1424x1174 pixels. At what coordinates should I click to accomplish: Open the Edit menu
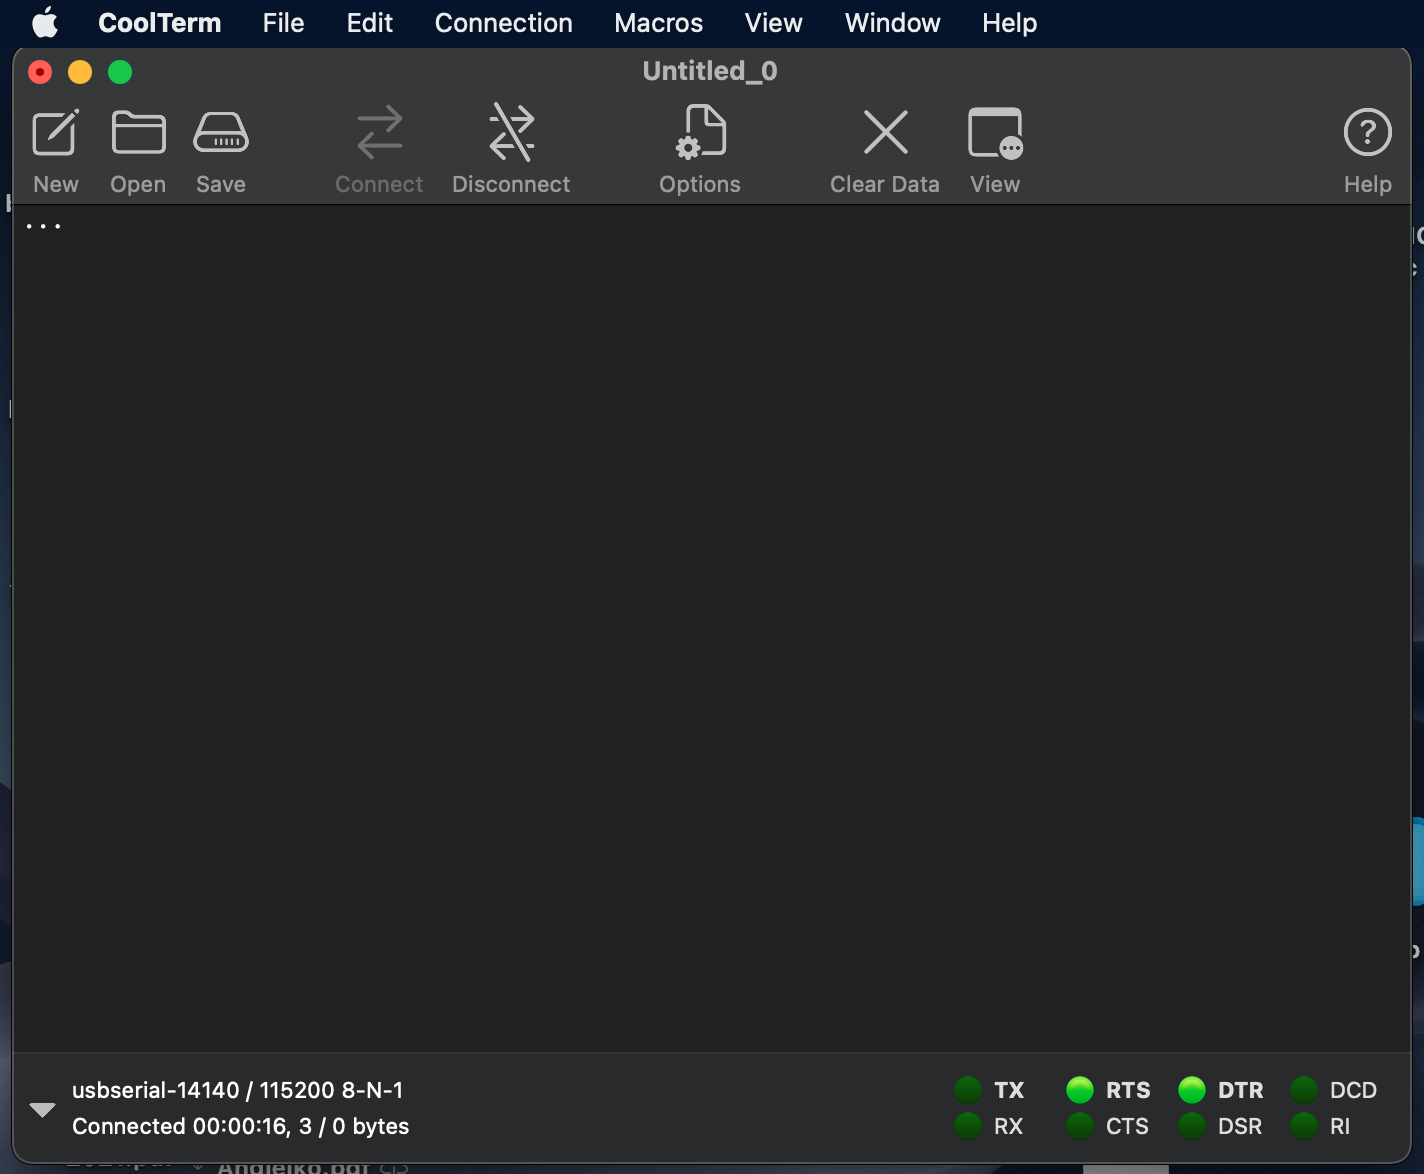pyautogui.click(x=369, y=22)
